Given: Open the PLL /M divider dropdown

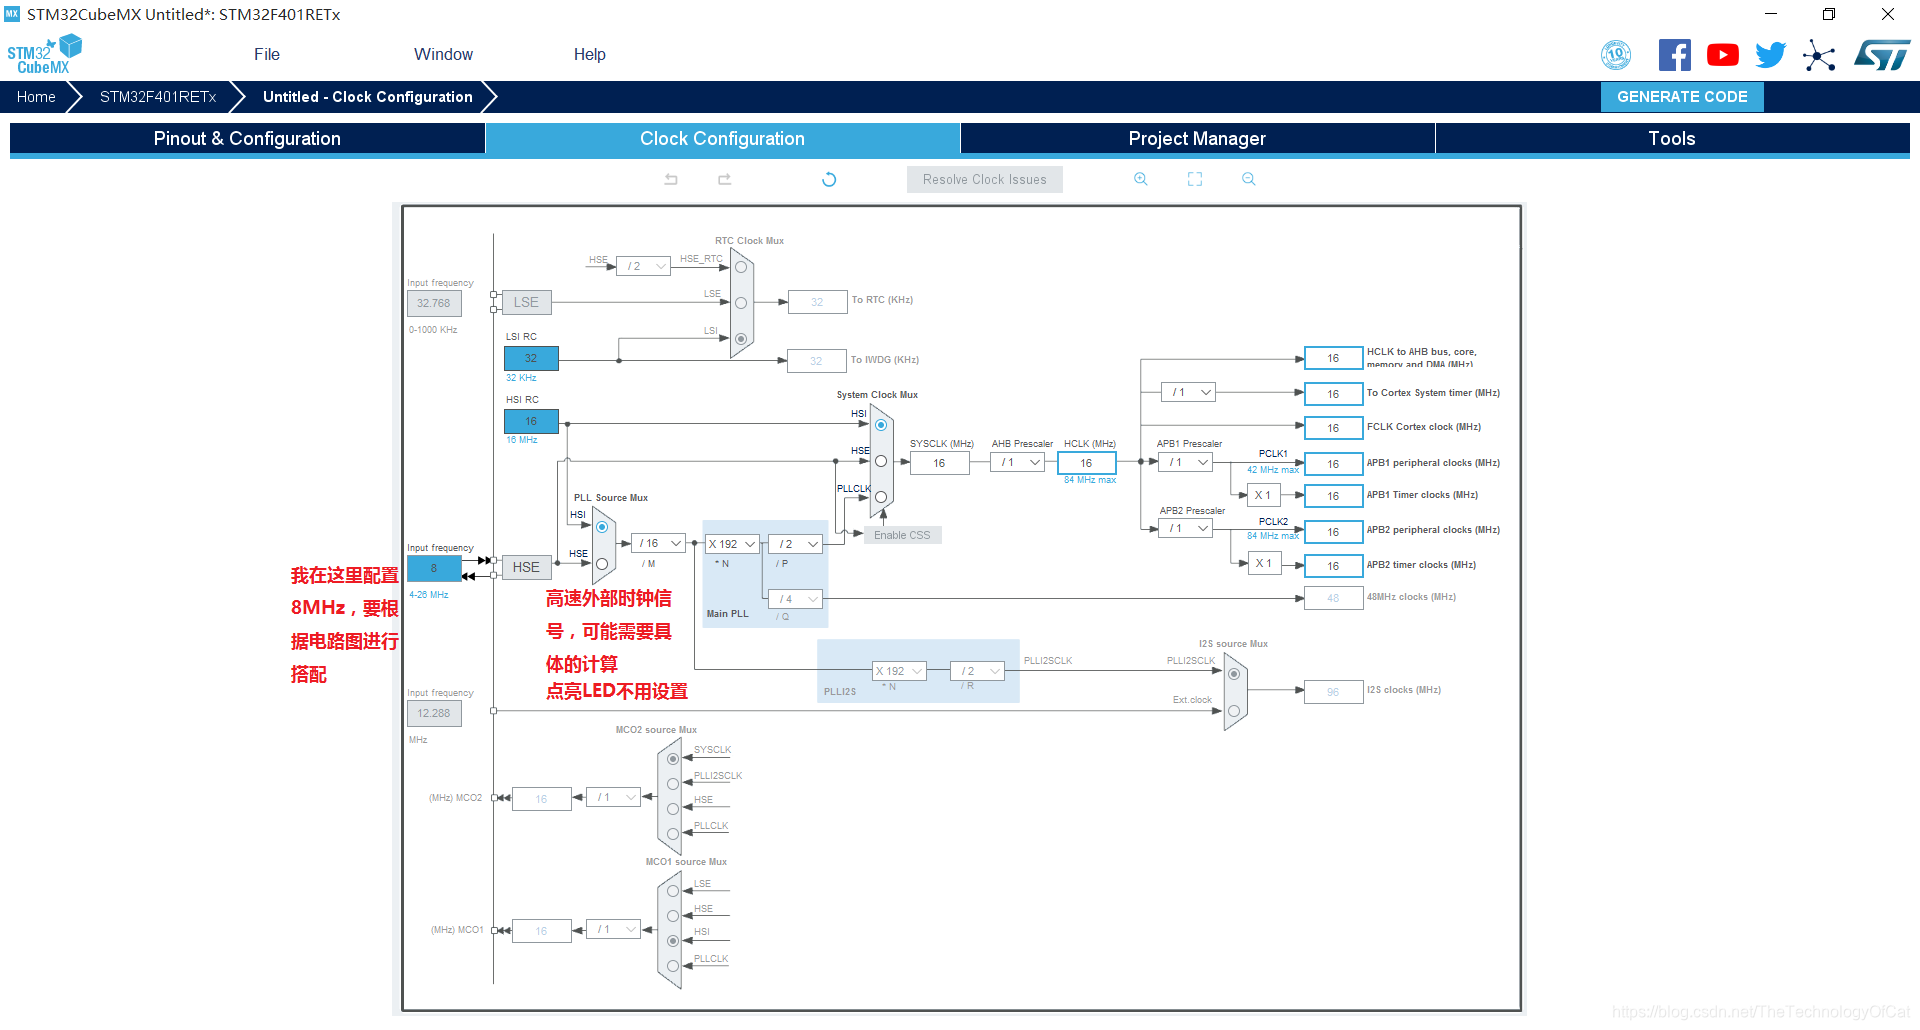Looking at the screenshot, I should [659, 543].
